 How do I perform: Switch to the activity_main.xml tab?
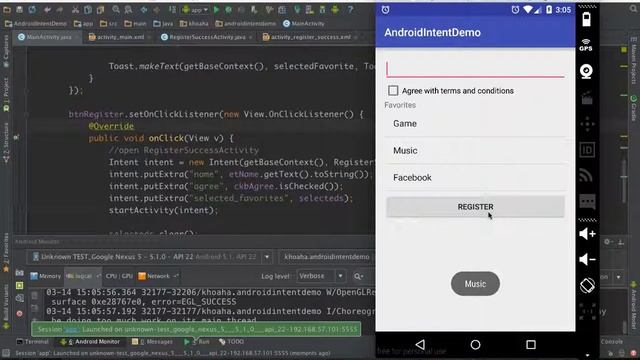[118, 37]
